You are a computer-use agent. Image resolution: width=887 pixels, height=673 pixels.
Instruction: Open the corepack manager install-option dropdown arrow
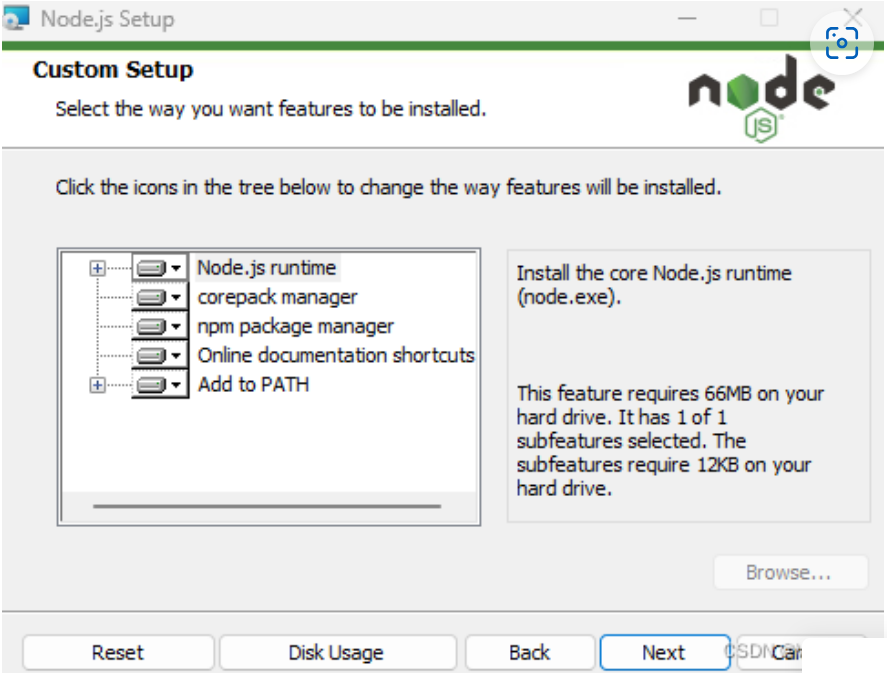click(x=177, y=298)
